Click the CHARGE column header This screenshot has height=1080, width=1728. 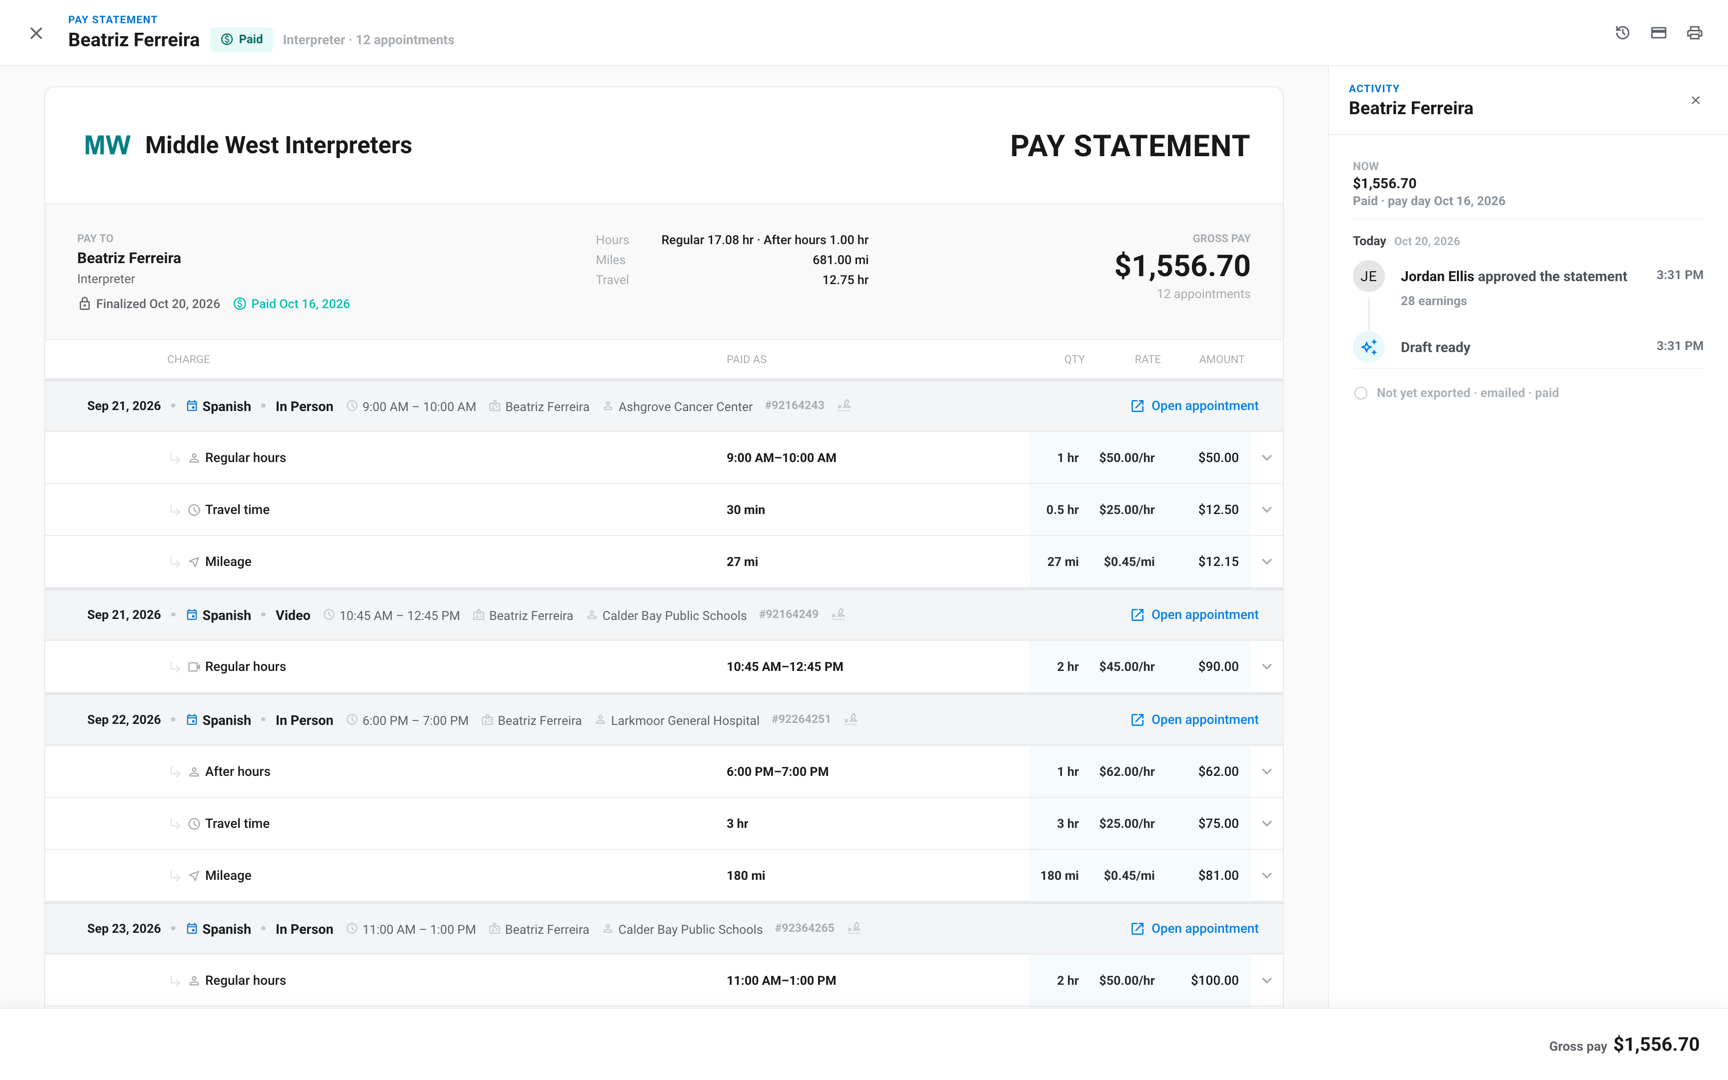tap(188, 359)
